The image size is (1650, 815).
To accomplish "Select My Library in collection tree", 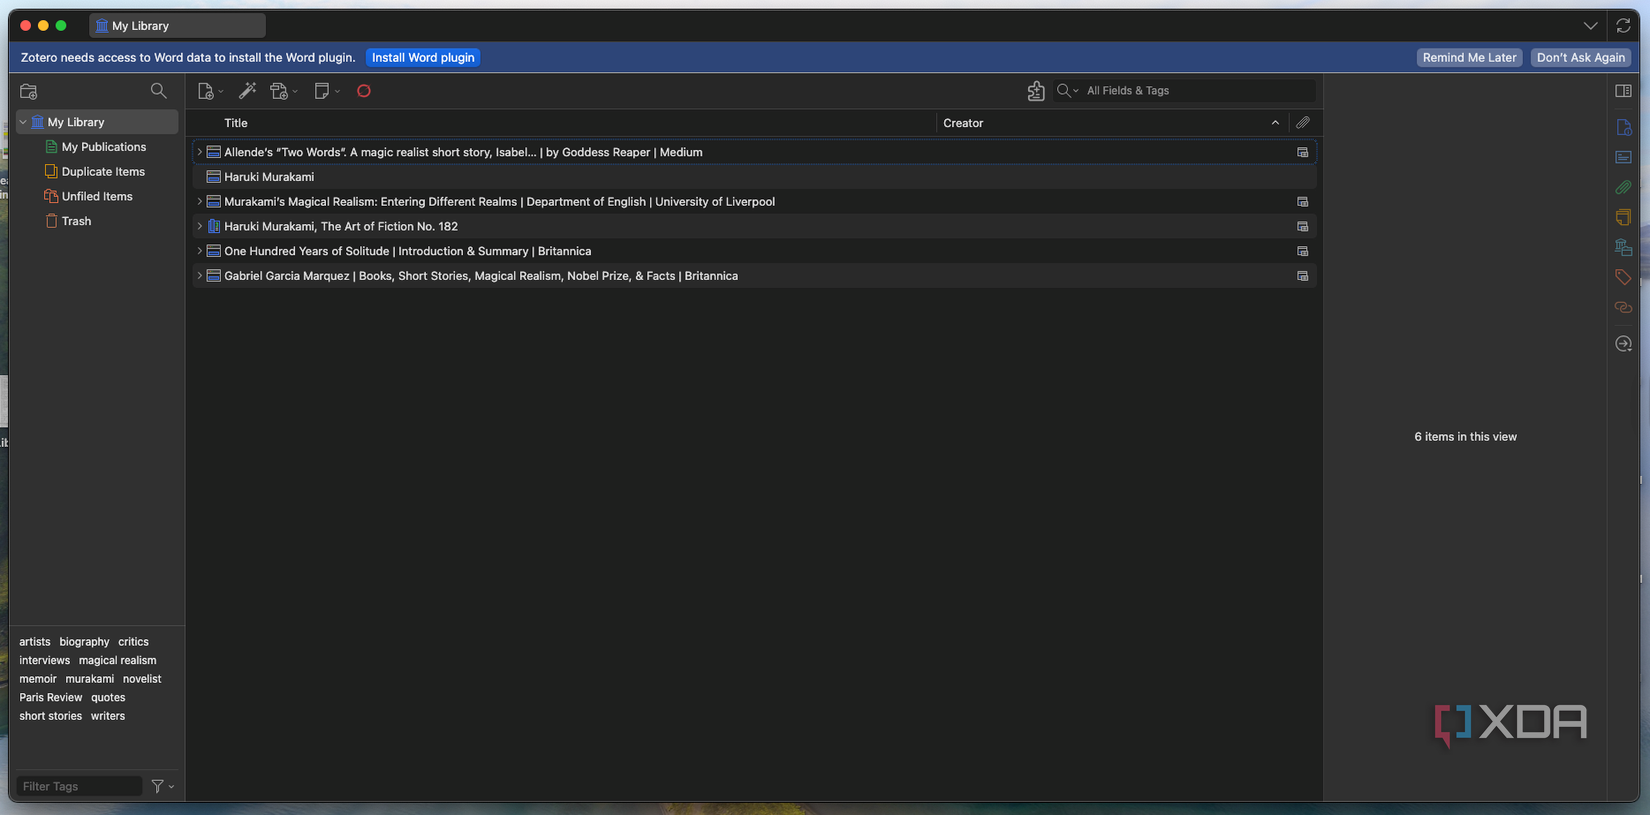I will pyautogui.click(x=97, y=122).
